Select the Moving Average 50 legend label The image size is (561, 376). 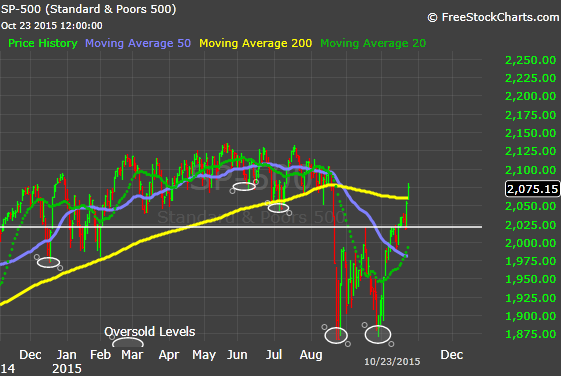[138, 43]
